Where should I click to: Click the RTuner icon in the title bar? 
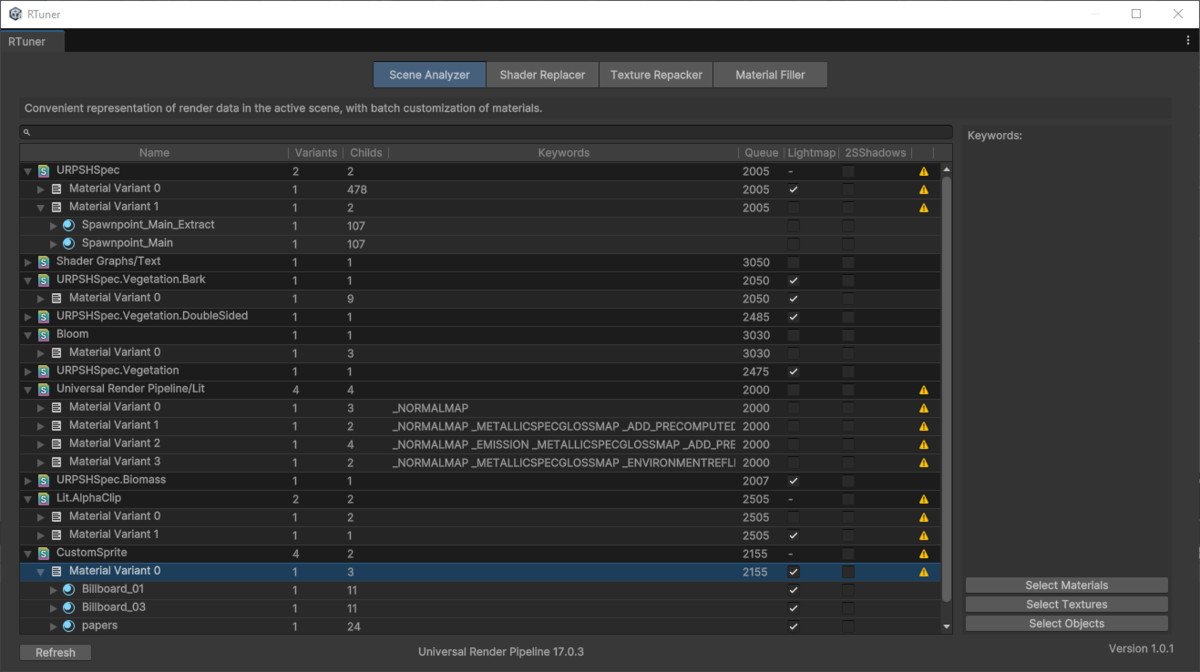tap(15, 13)
